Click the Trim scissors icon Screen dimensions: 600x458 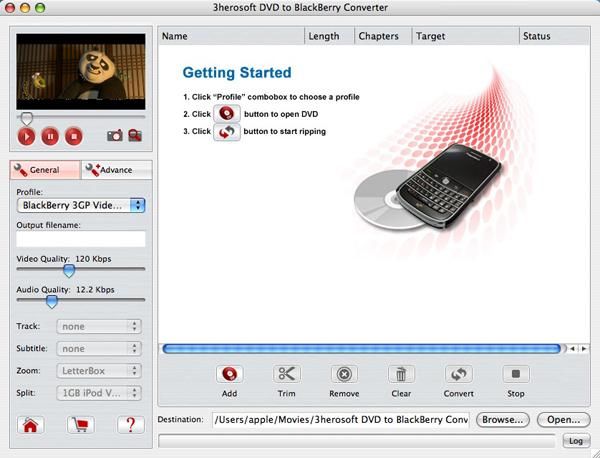(287, 374)
